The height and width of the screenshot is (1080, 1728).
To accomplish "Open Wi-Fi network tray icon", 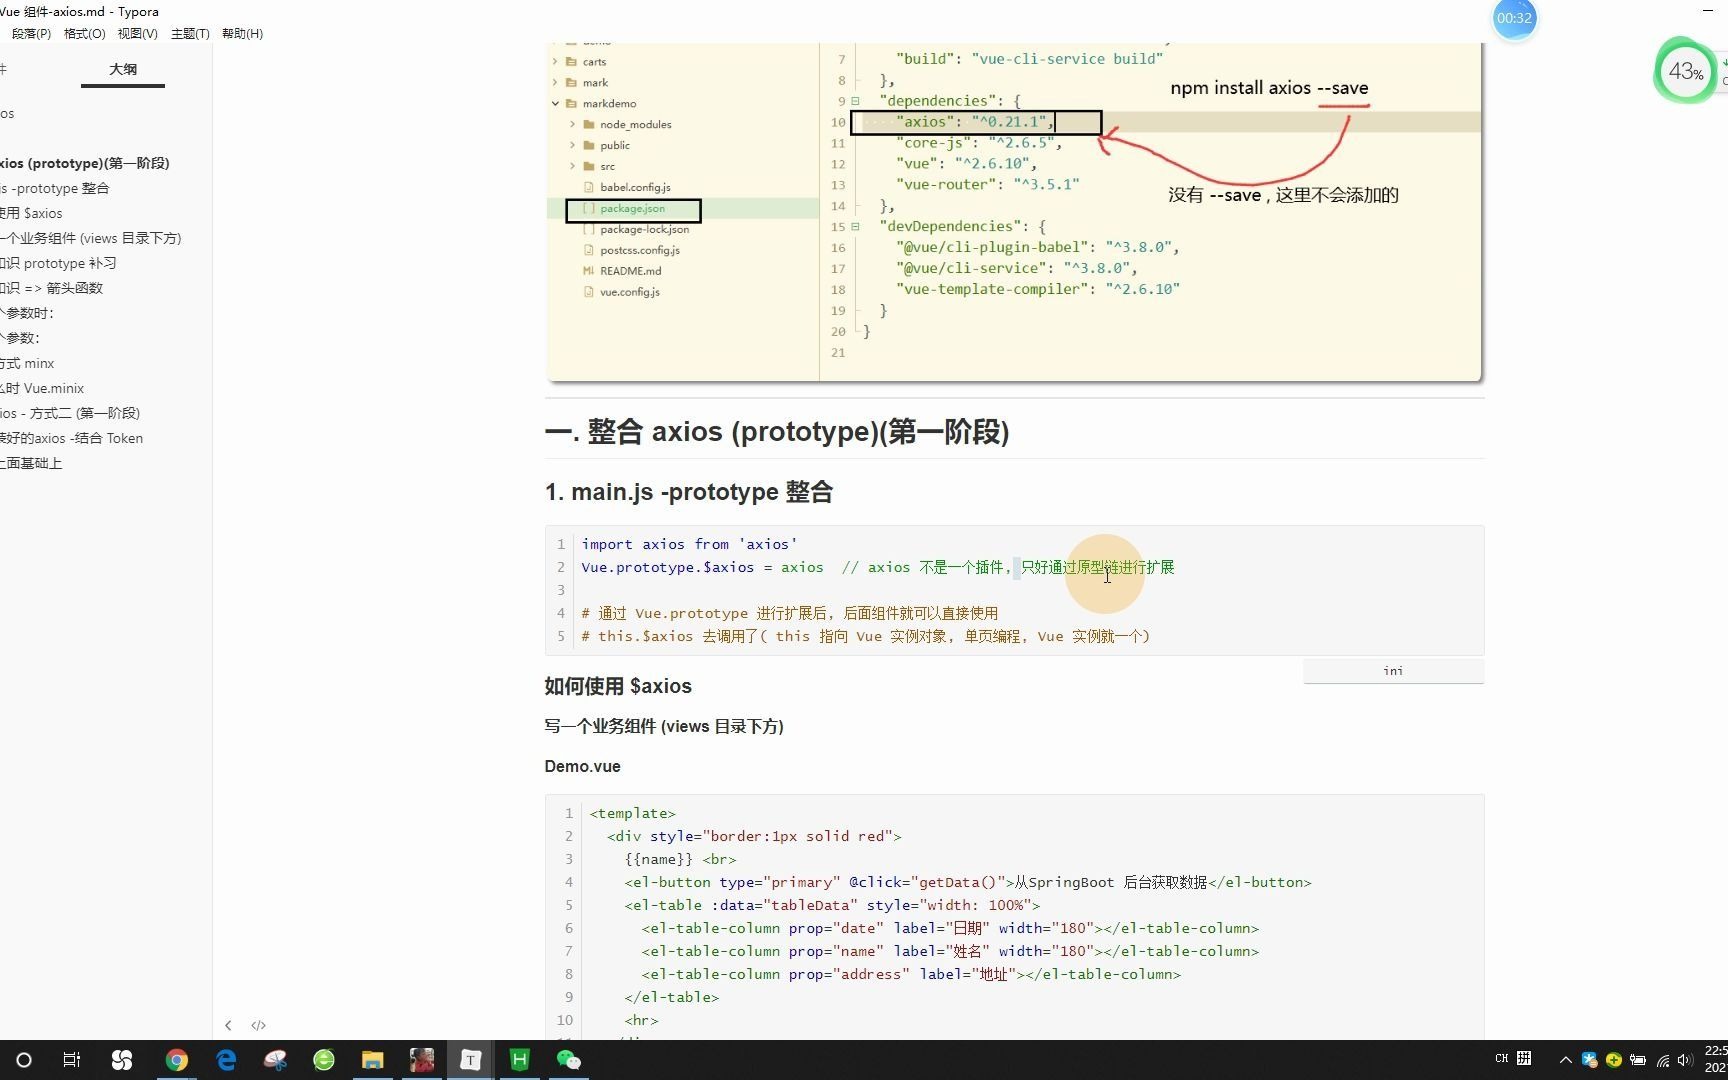I will coord(1663,1060).
